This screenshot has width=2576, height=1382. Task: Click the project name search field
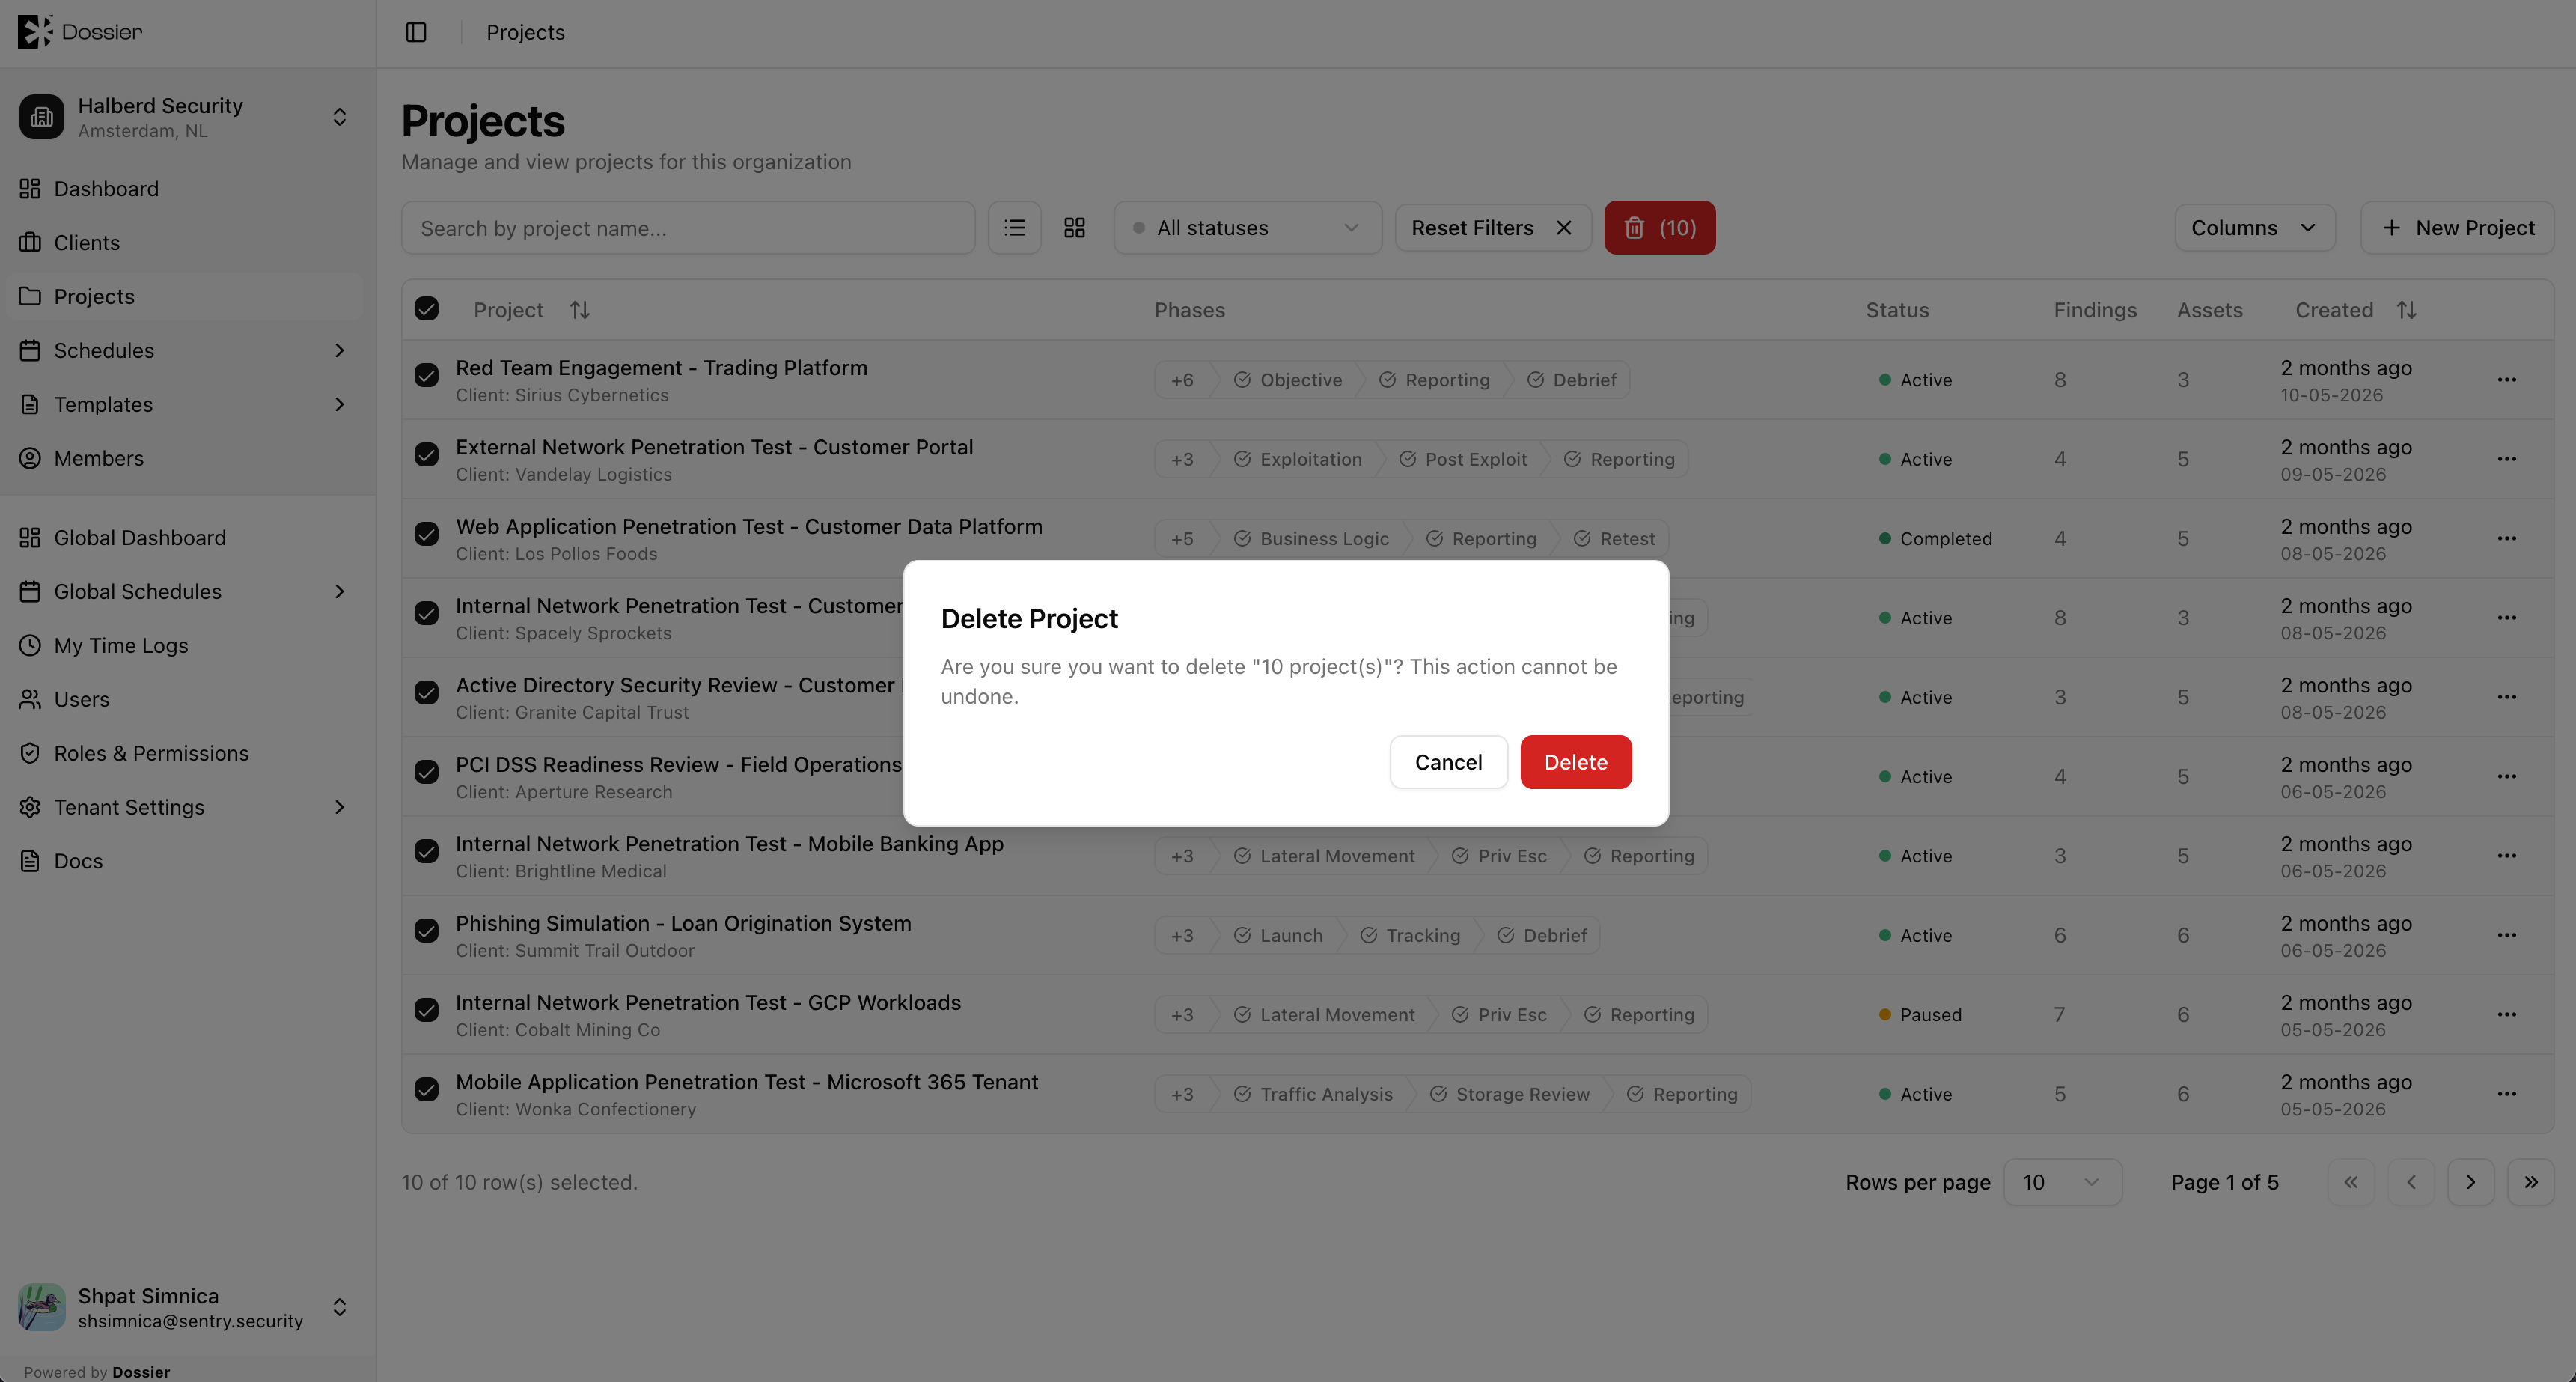point(687,228)
